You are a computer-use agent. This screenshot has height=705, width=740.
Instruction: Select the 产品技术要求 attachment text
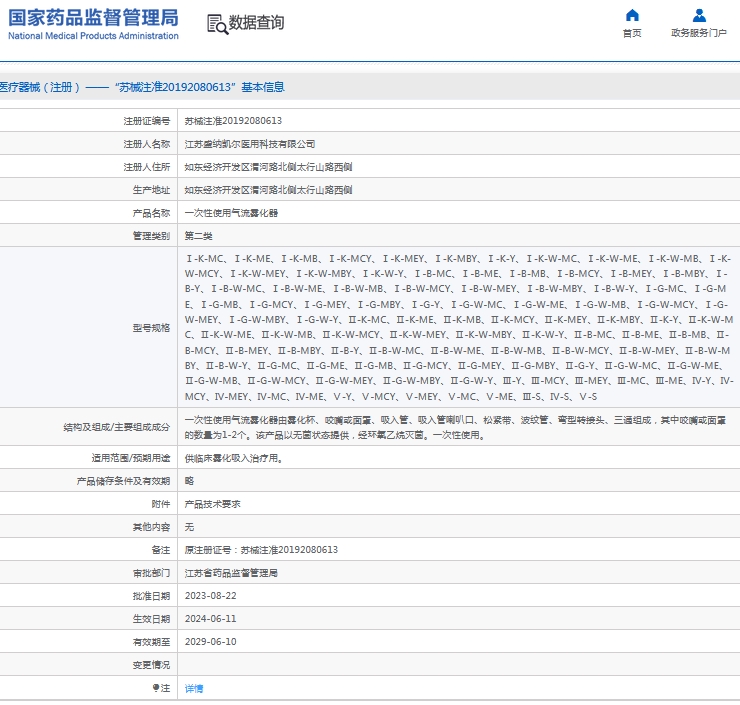(x=212, y=504)
